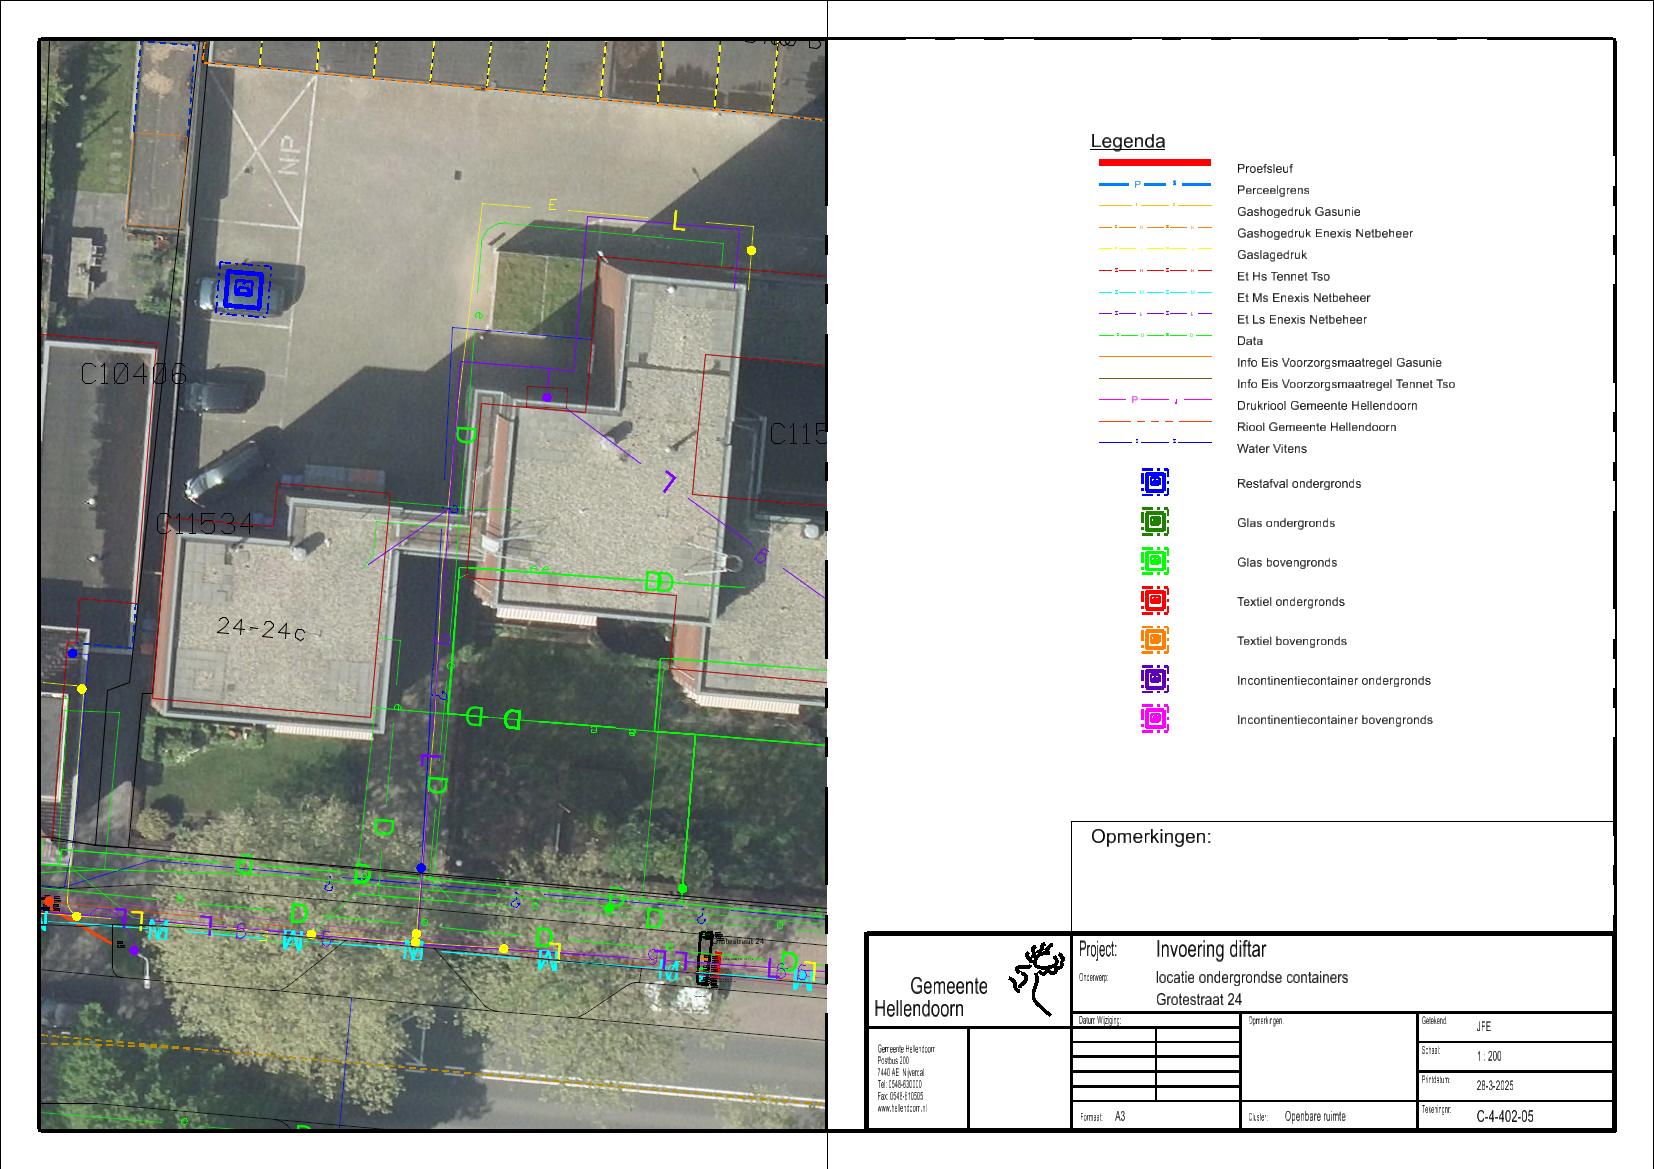Click the purple Incontinentiecontainer ondergronds icon
The image size is (1654, 1169).
point(1154,680)
